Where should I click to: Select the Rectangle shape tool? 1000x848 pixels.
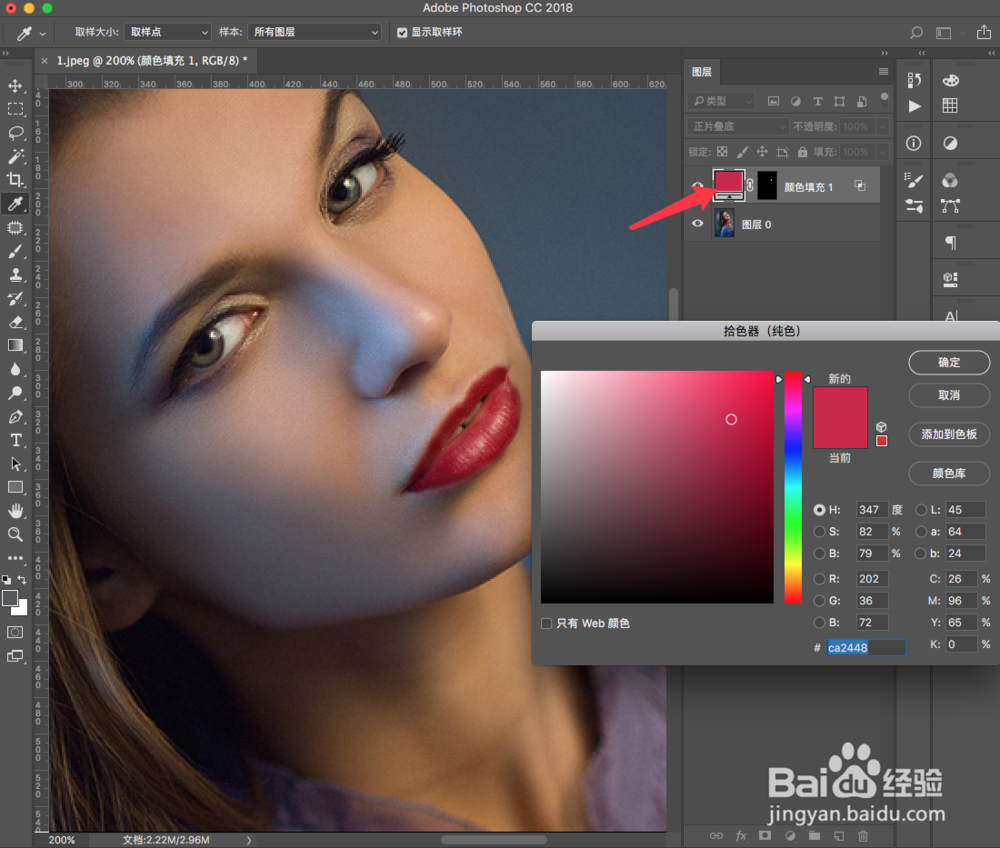point(15,488)
